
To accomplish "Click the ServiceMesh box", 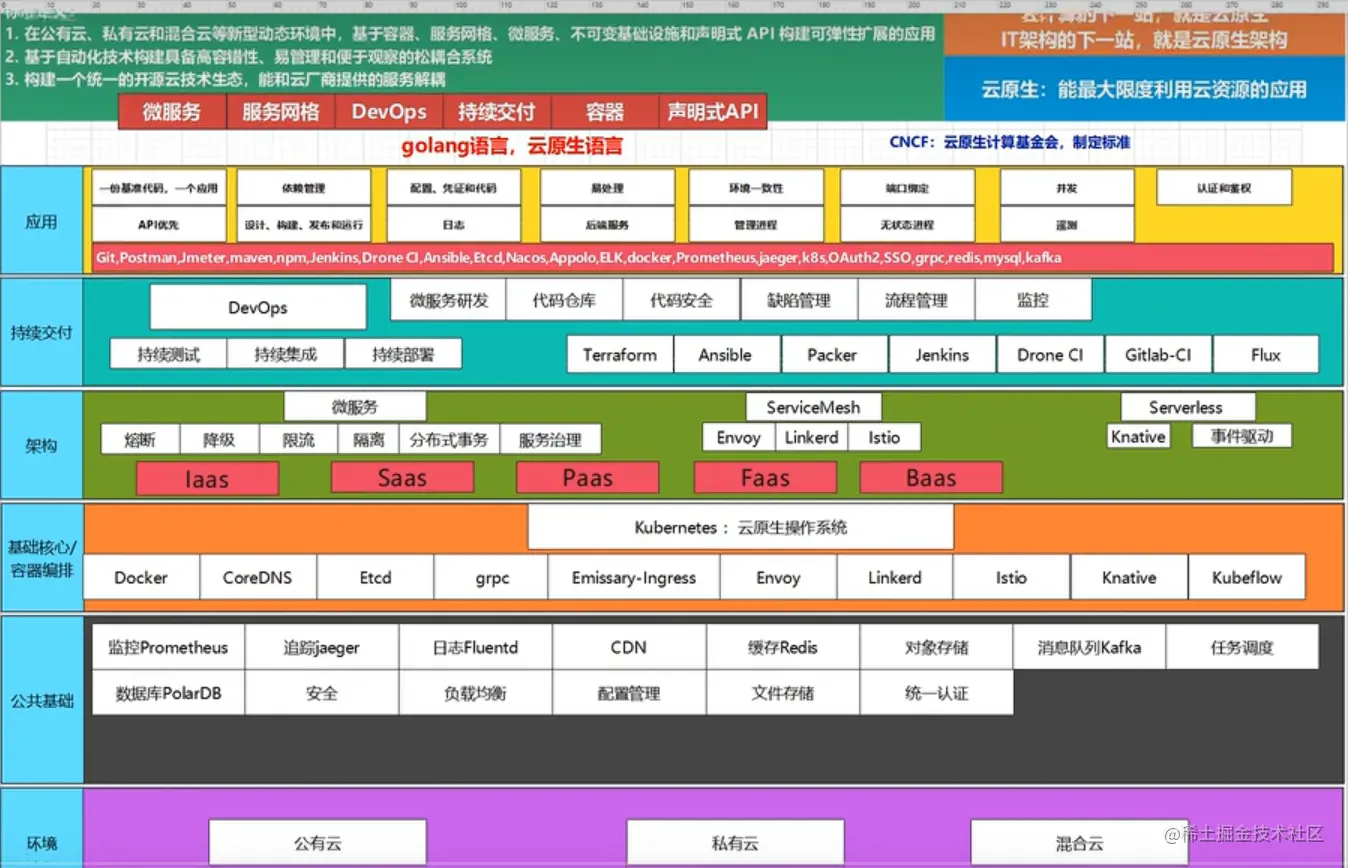I will [x=813, y=407].
